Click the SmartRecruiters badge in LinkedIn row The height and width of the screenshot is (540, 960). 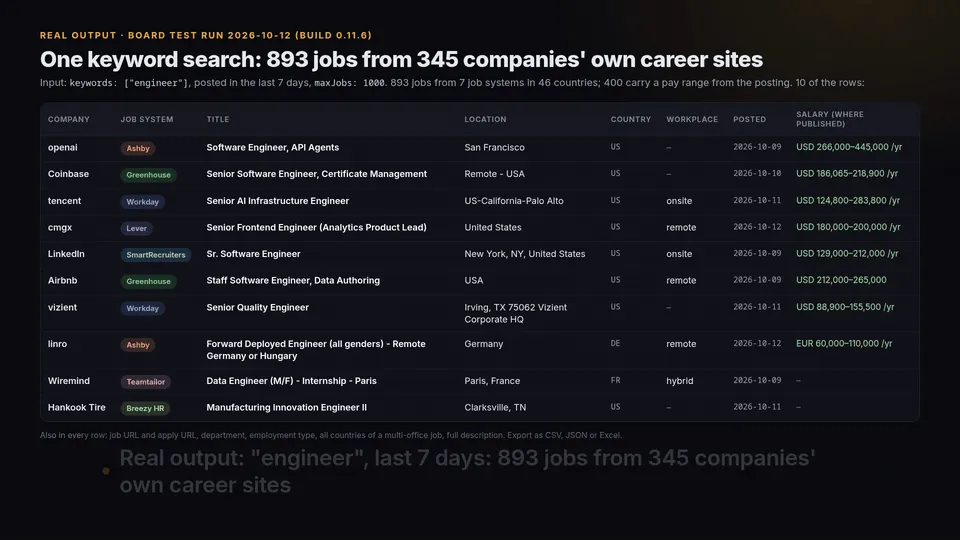[x=156, y=255]
